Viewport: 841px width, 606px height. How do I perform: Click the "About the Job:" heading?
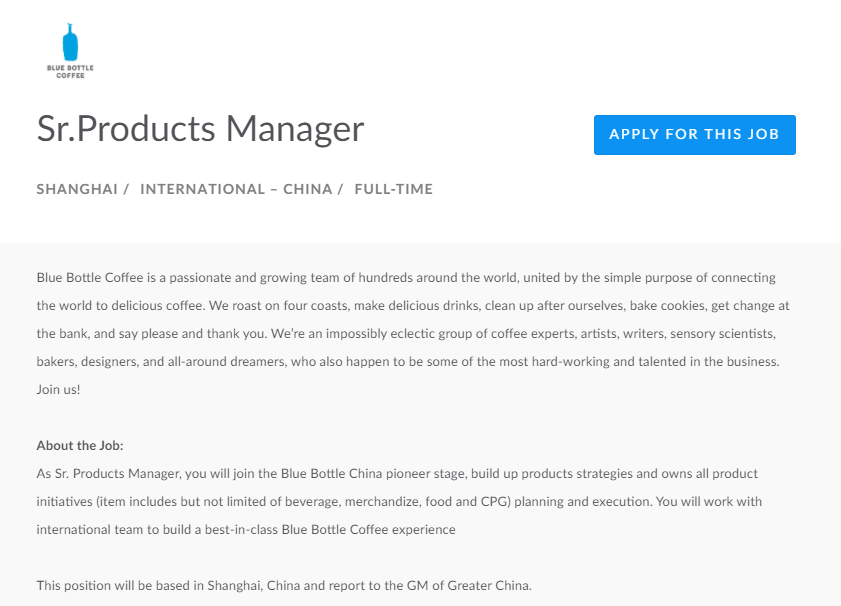[80, 445]
